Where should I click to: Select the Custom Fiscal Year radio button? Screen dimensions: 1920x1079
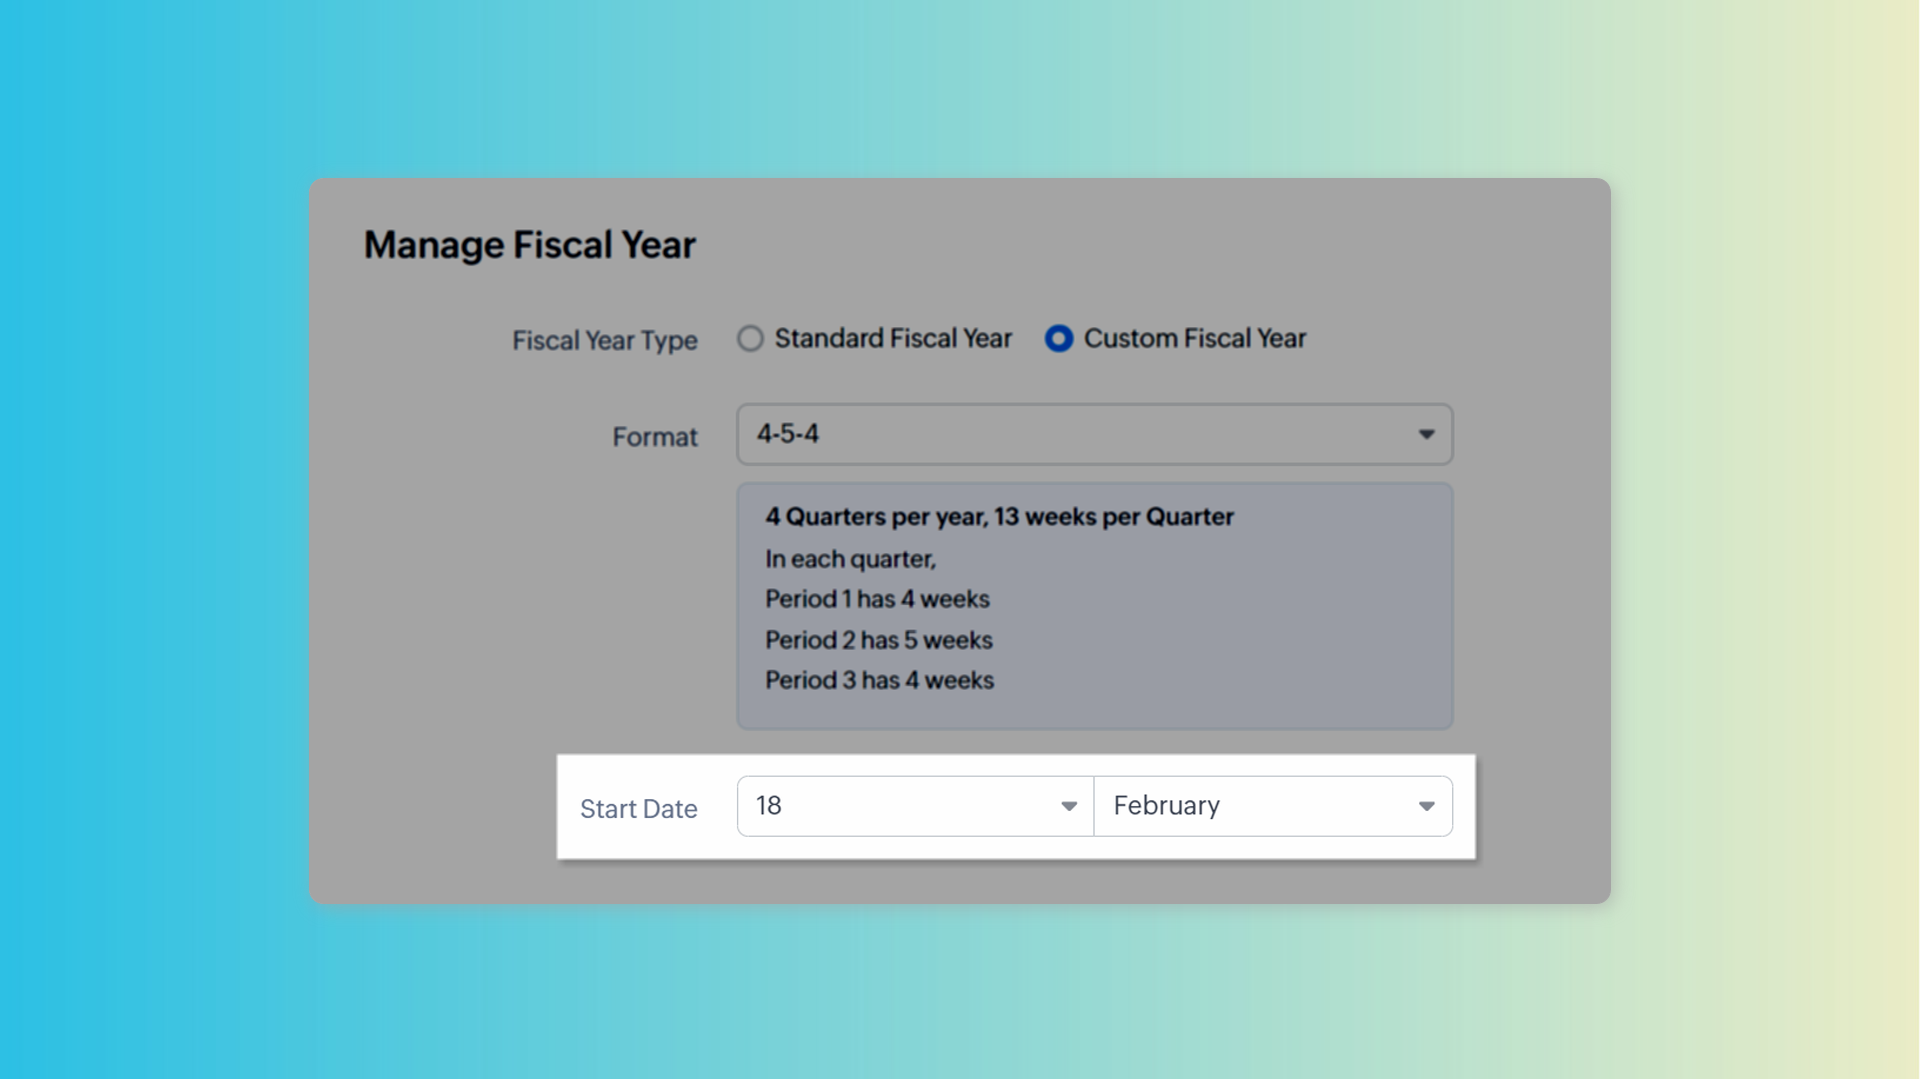[1058, 339]
